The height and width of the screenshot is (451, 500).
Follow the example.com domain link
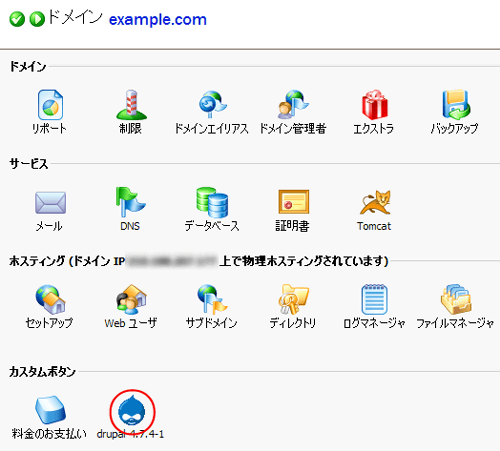click(x=158, y=20)
